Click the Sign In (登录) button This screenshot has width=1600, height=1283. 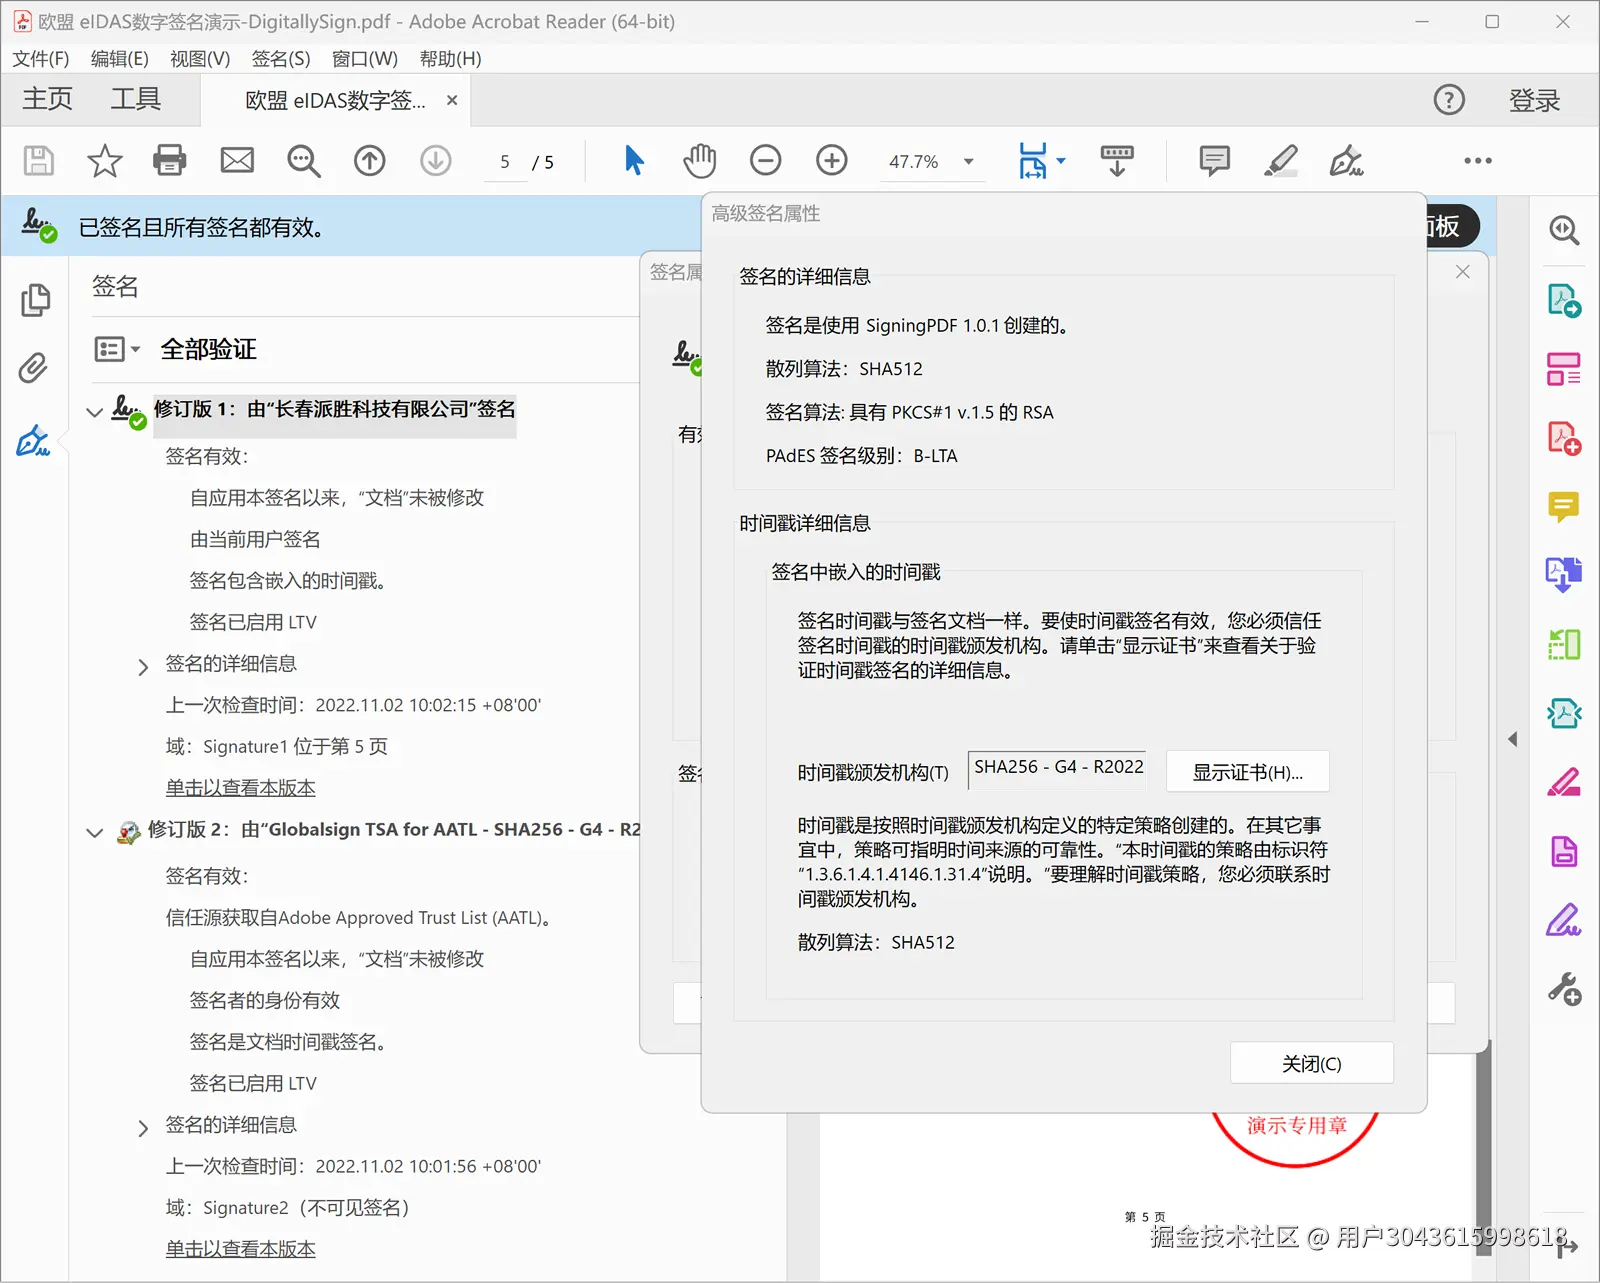[1535, 100]
